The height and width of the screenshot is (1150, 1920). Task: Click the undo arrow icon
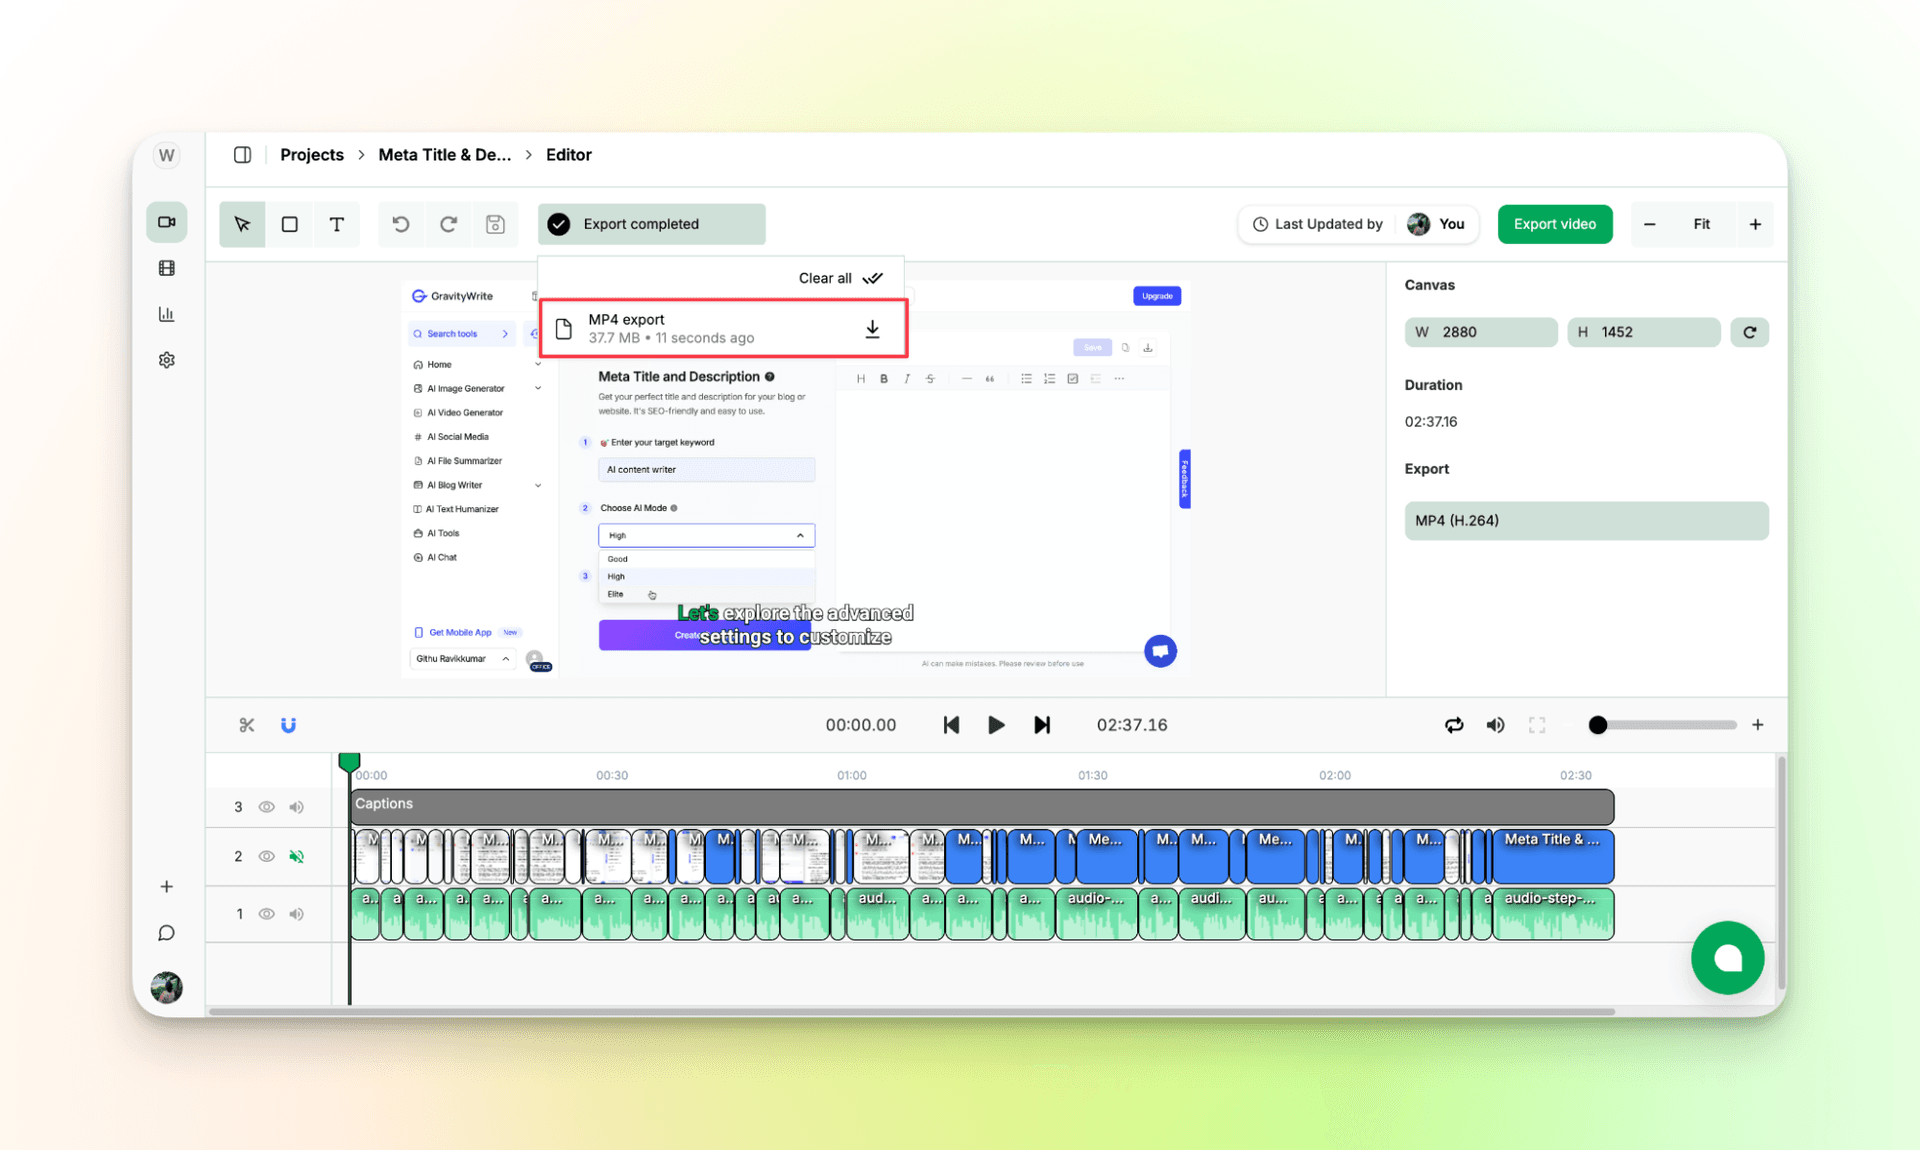[x=401, y=224]
